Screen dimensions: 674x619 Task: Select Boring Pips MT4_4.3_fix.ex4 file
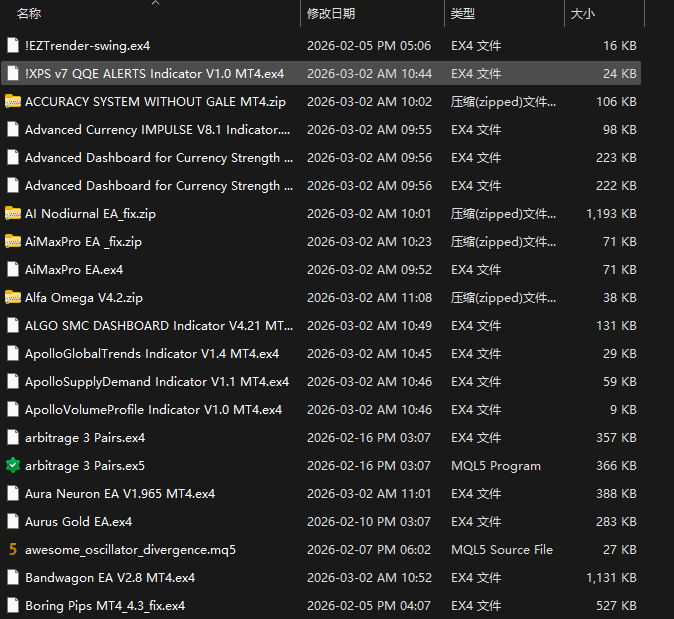(x=104, y=605)
